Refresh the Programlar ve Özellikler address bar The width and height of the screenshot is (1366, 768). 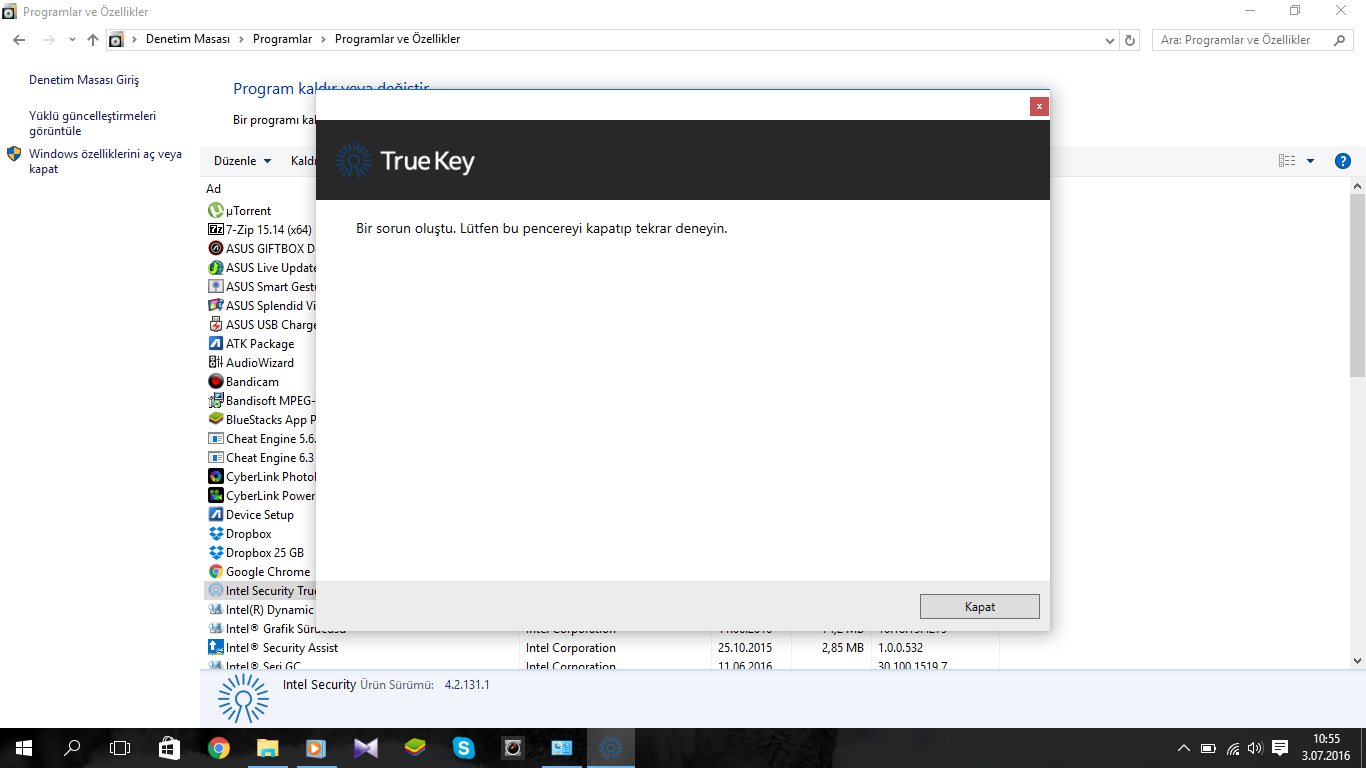coord(1131,40)
